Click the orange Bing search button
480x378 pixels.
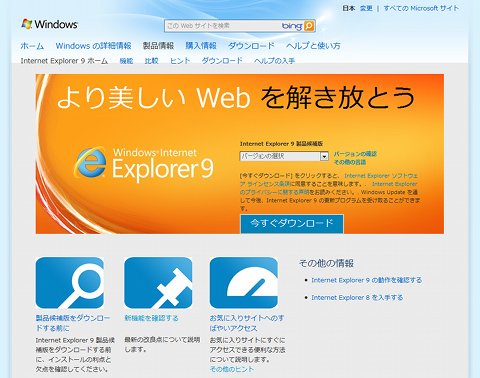click(x=309, y=26)
